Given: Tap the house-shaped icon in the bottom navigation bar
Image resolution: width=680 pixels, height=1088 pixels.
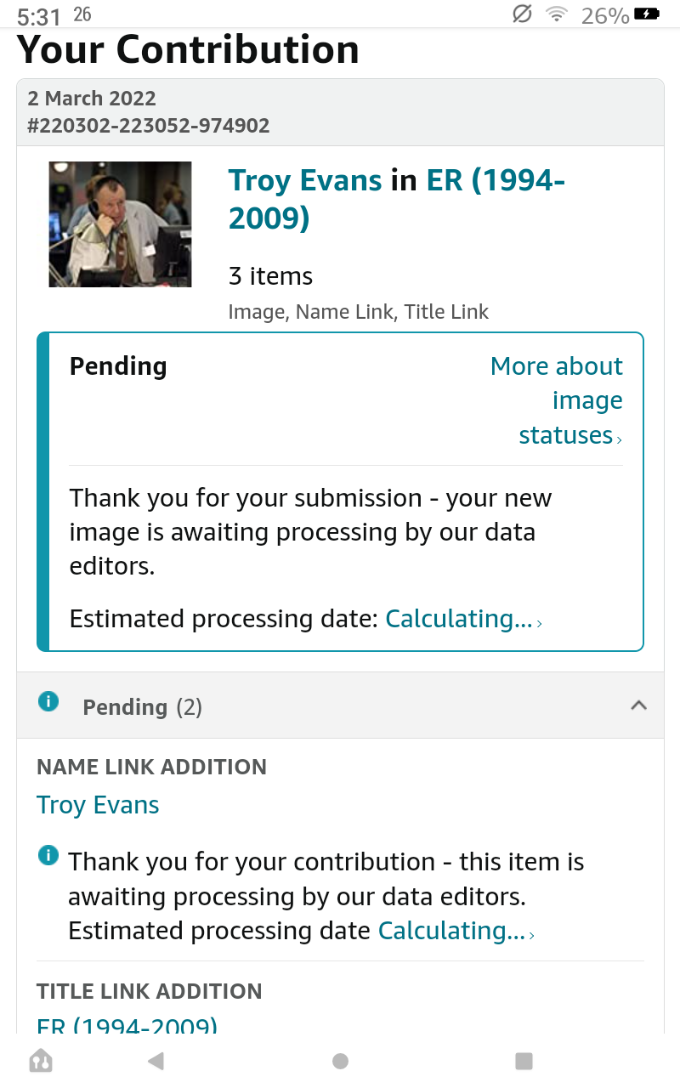Looking at the screenshot, I should pyautogui.click(x=41, y=1061).
